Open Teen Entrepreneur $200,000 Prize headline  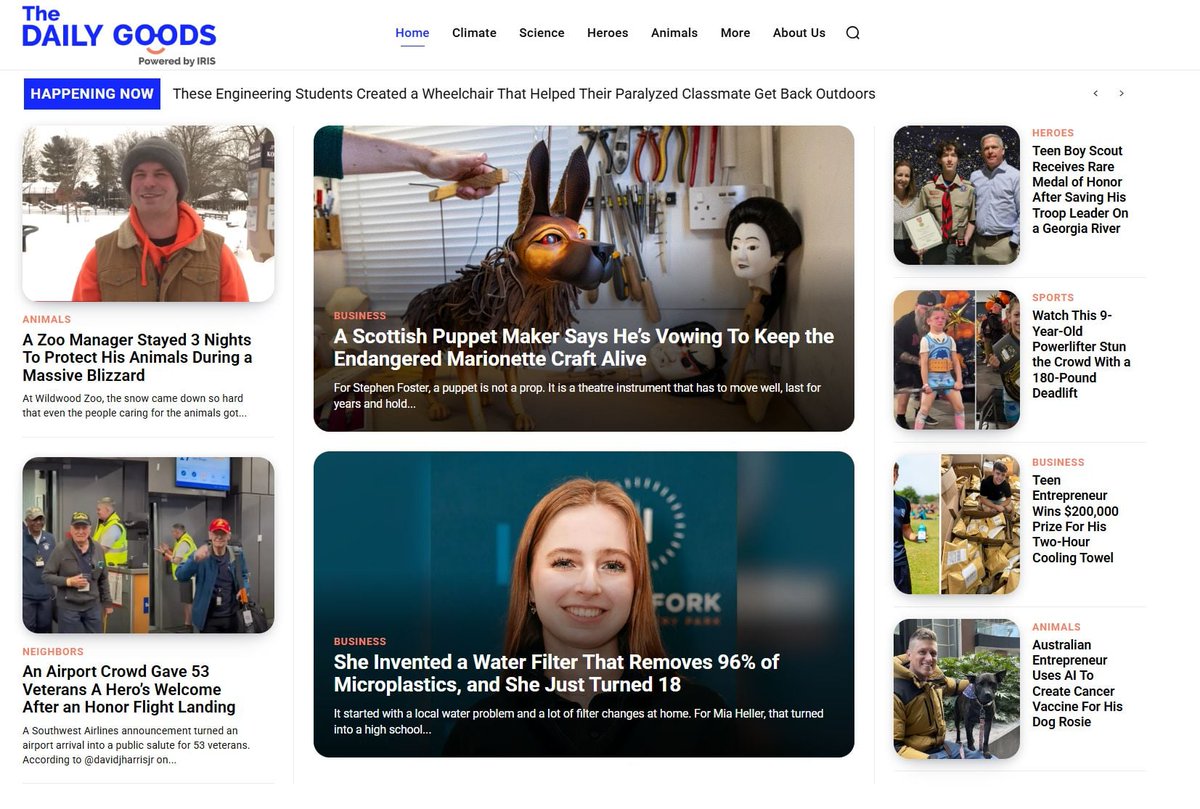pyautogui.click(x=1075, y=519)
